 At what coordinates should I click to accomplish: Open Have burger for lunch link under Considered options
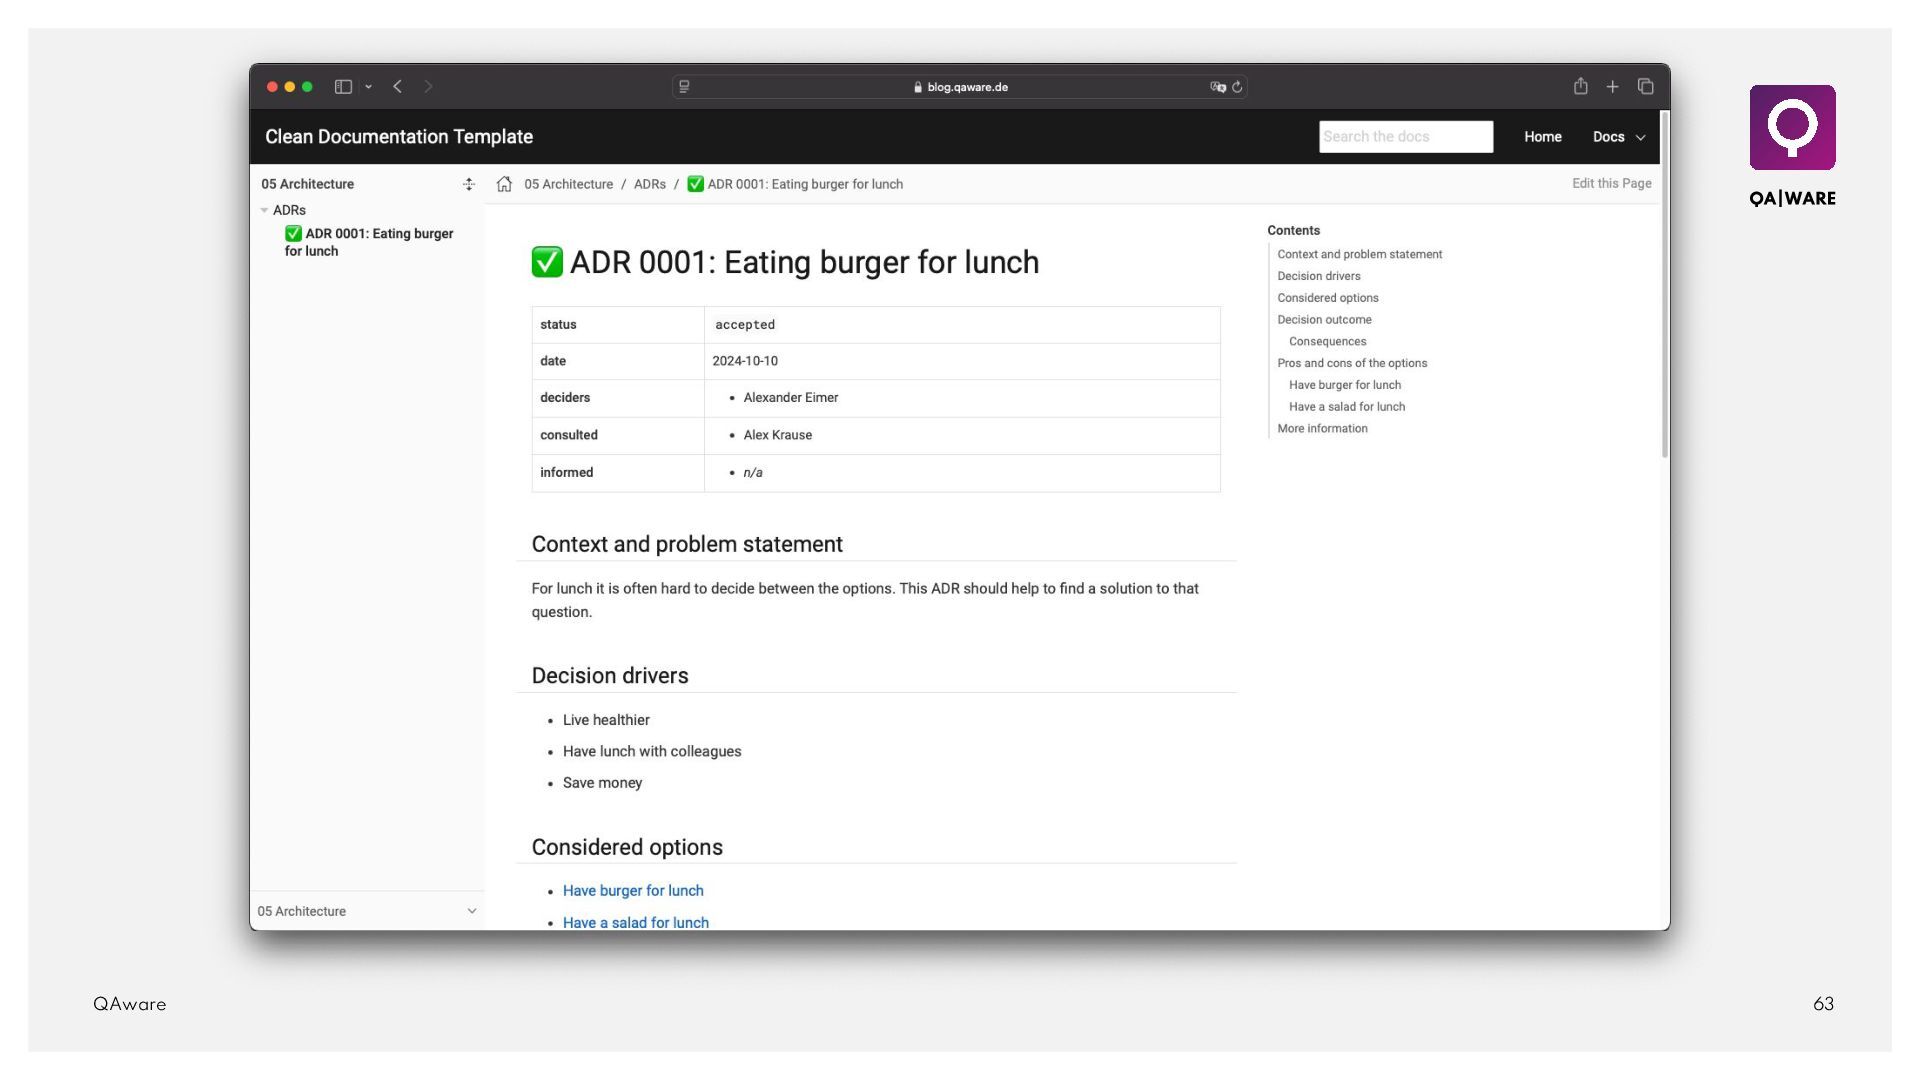[633, 891]
